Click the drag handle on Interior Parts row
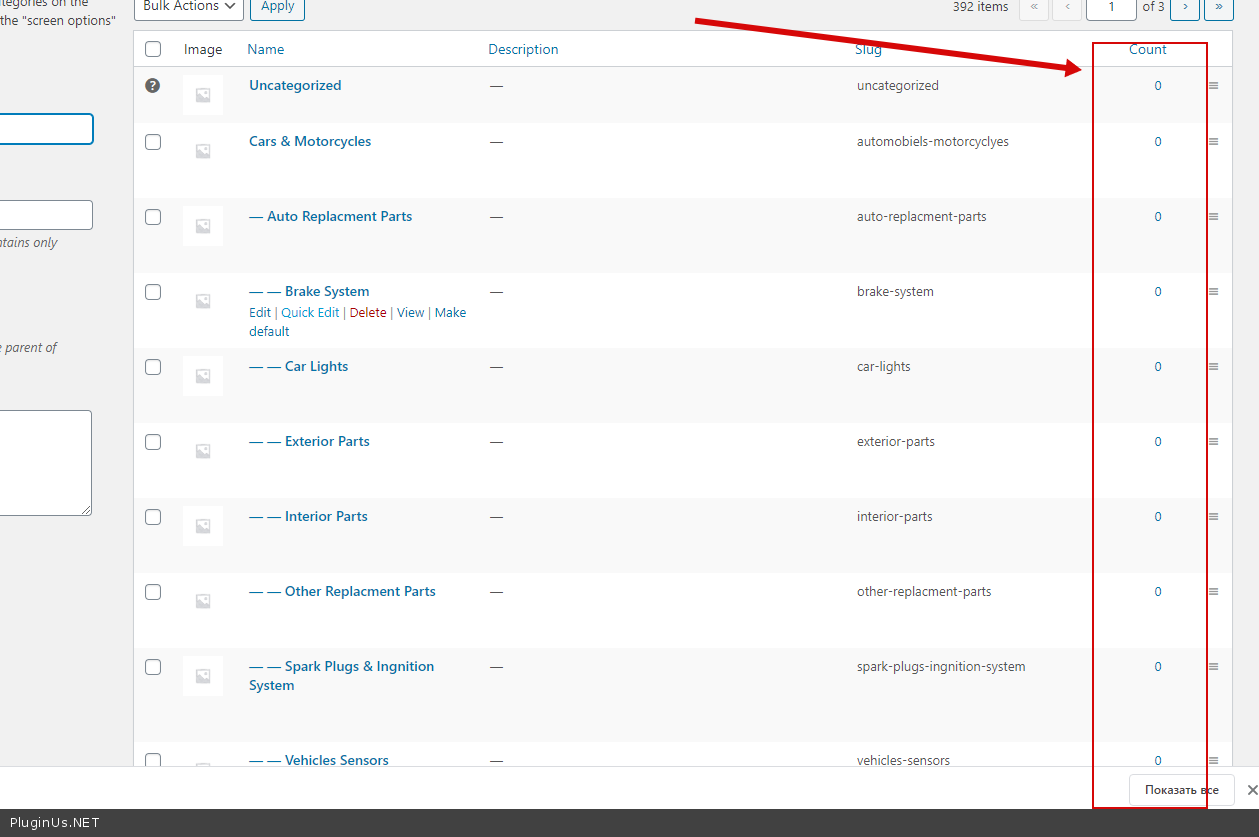 point(1213,517)
